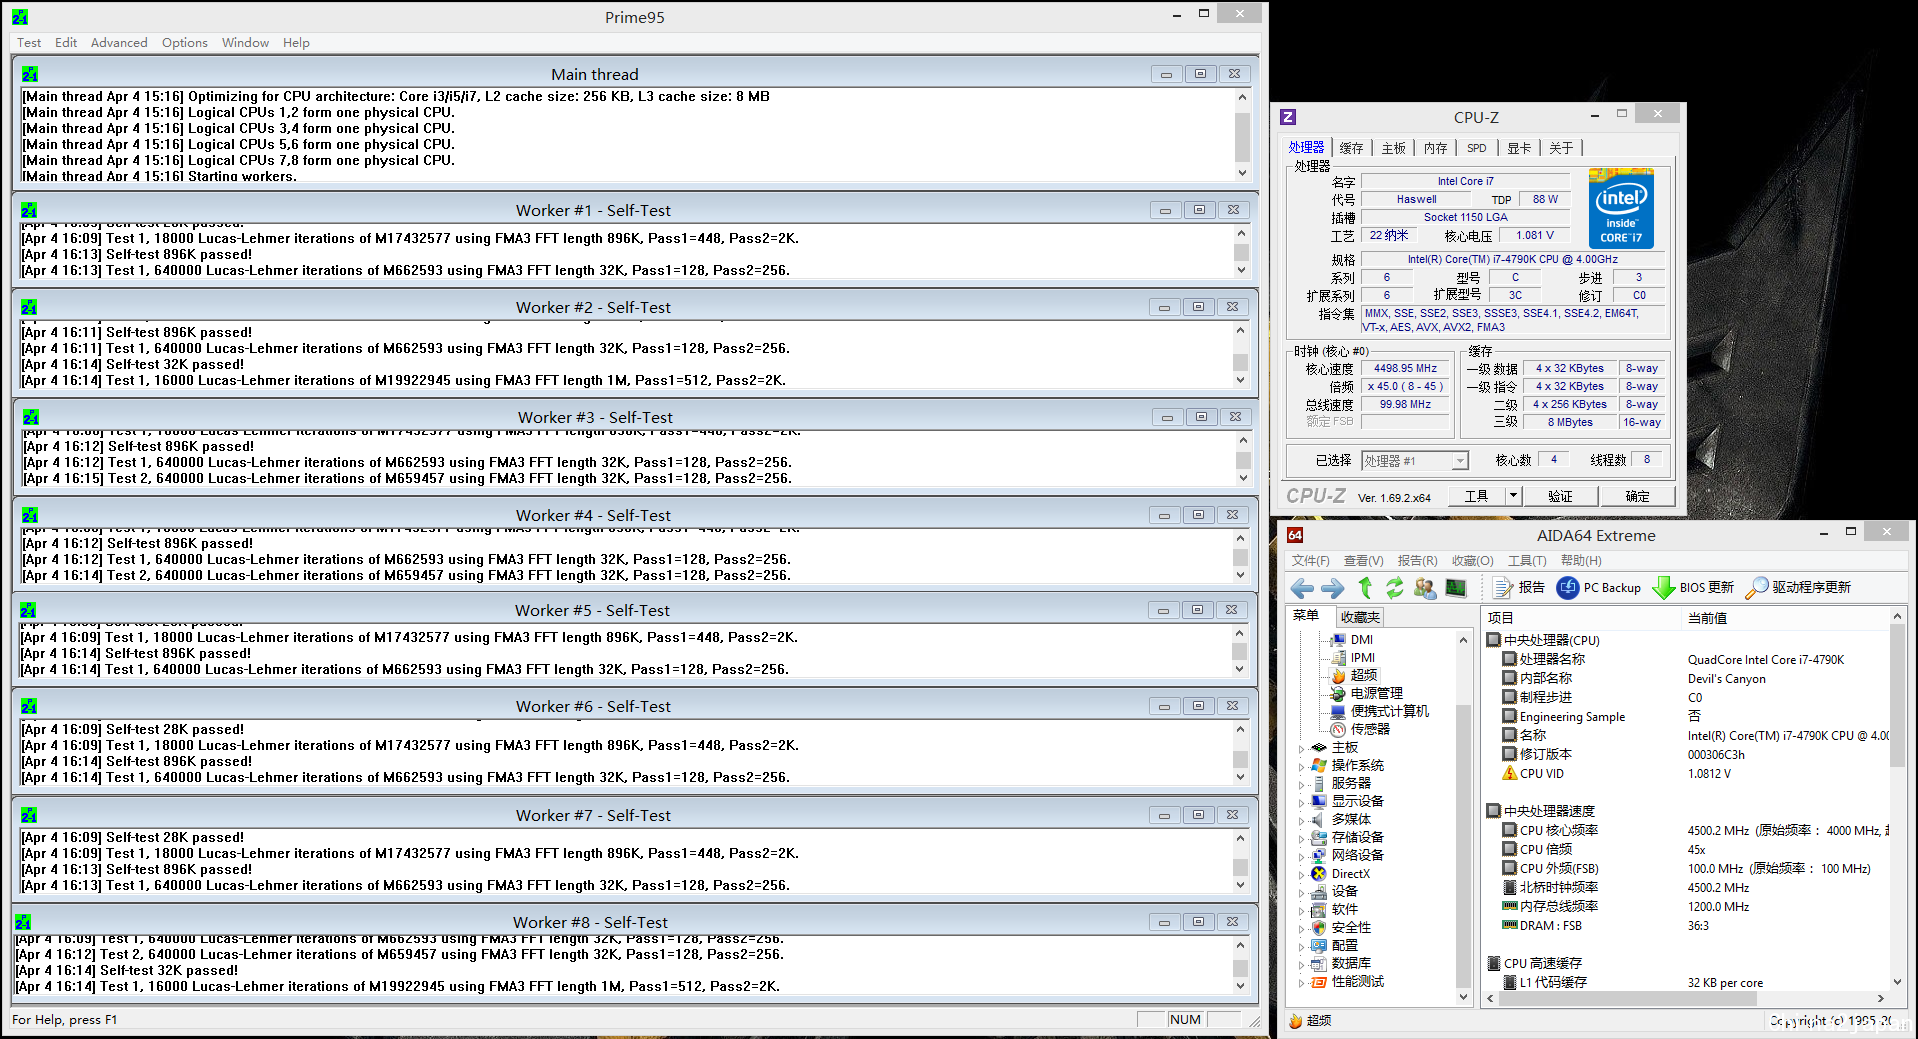Click the 报告 report toolbar icon
1918x1039 pixels.
click(1502, 588)
